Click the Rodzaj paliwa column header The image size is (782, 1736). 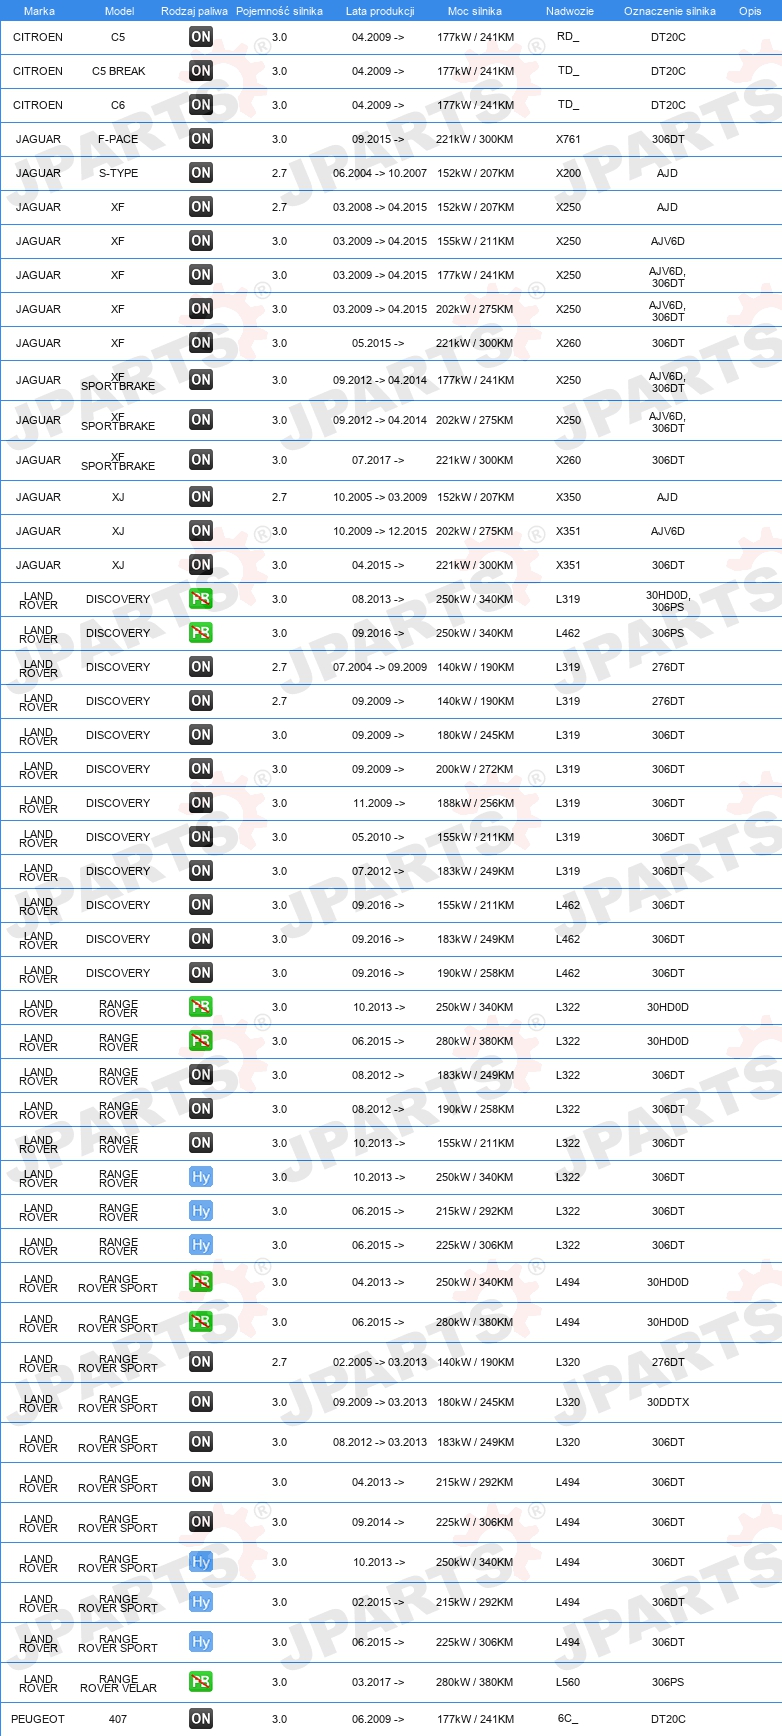[194, 11]
